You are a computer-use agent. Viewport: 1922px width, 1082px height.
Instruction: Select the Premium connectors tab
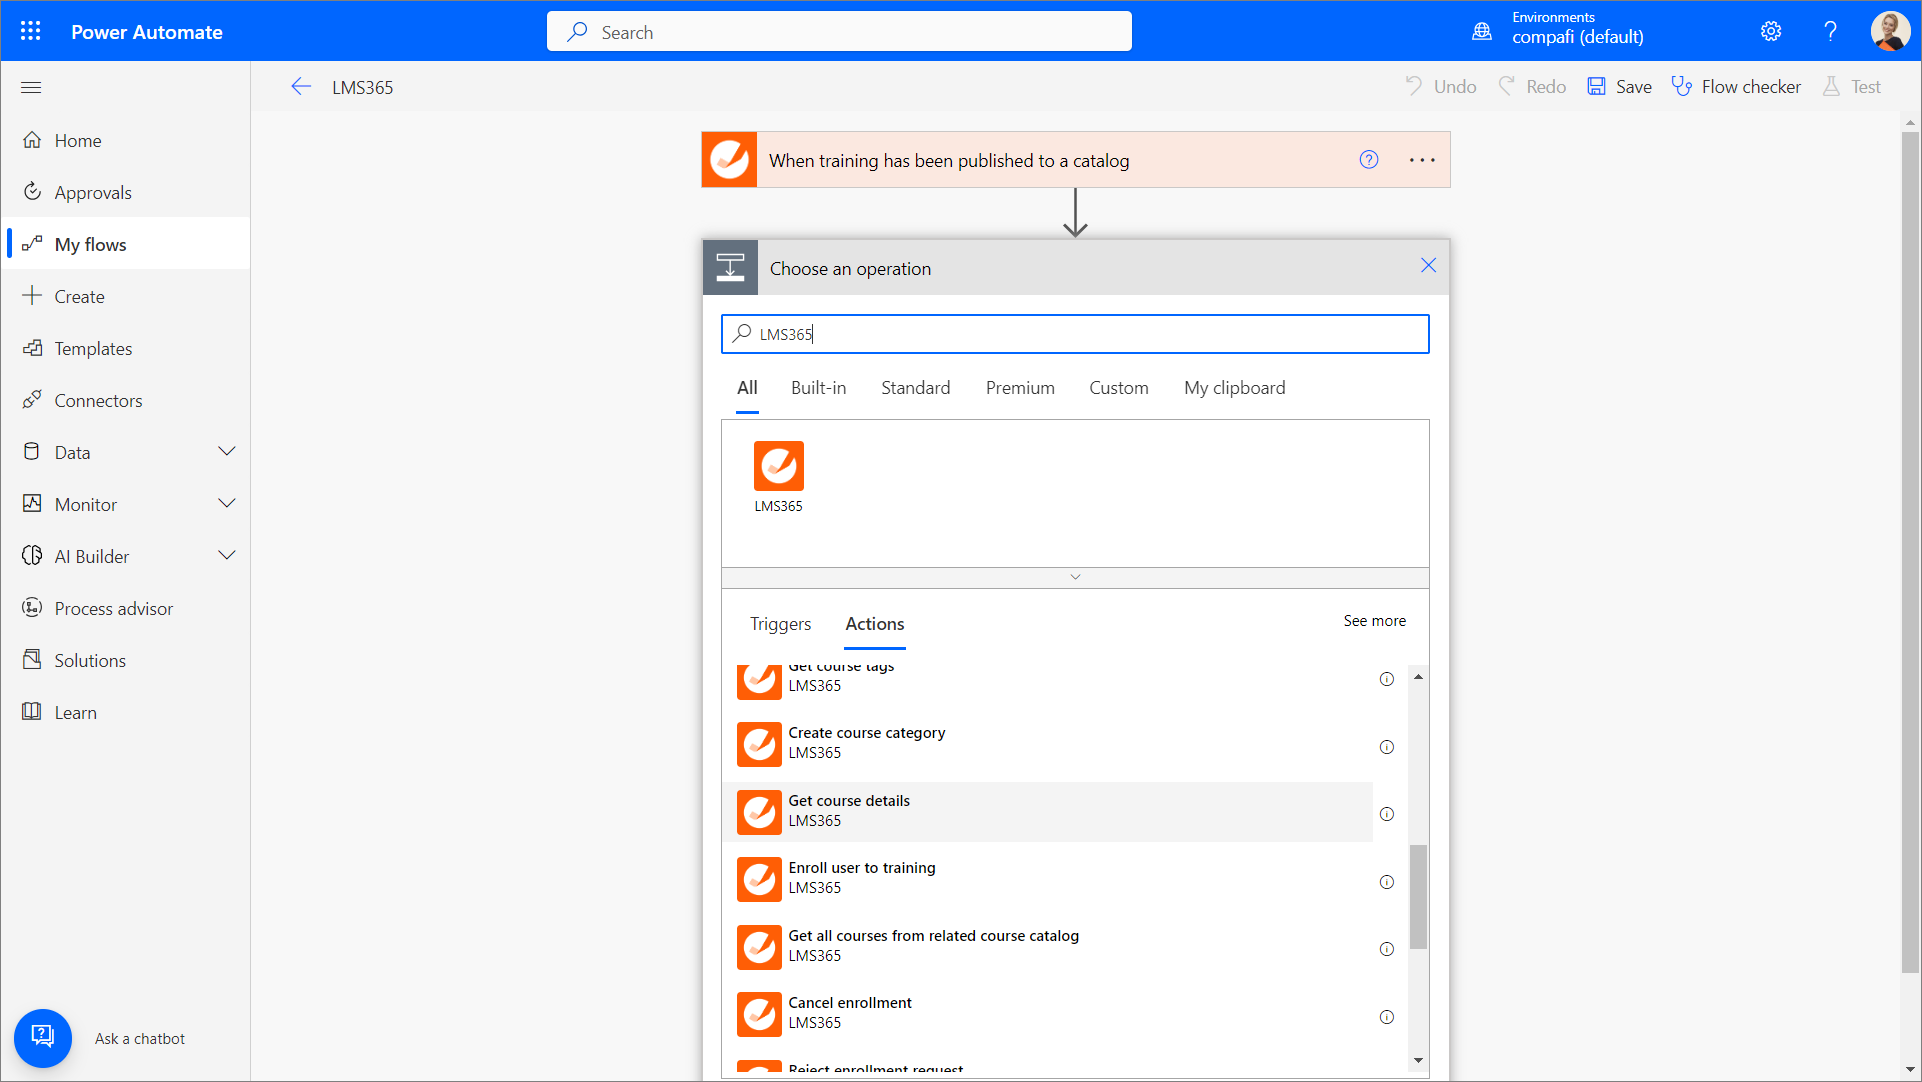[1019, 388]
